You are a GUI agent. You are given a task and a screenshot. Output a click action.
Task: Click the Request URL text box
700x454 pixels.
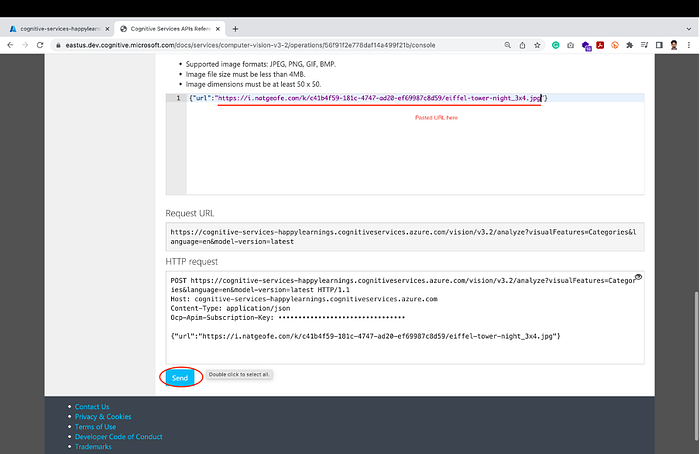404,237
